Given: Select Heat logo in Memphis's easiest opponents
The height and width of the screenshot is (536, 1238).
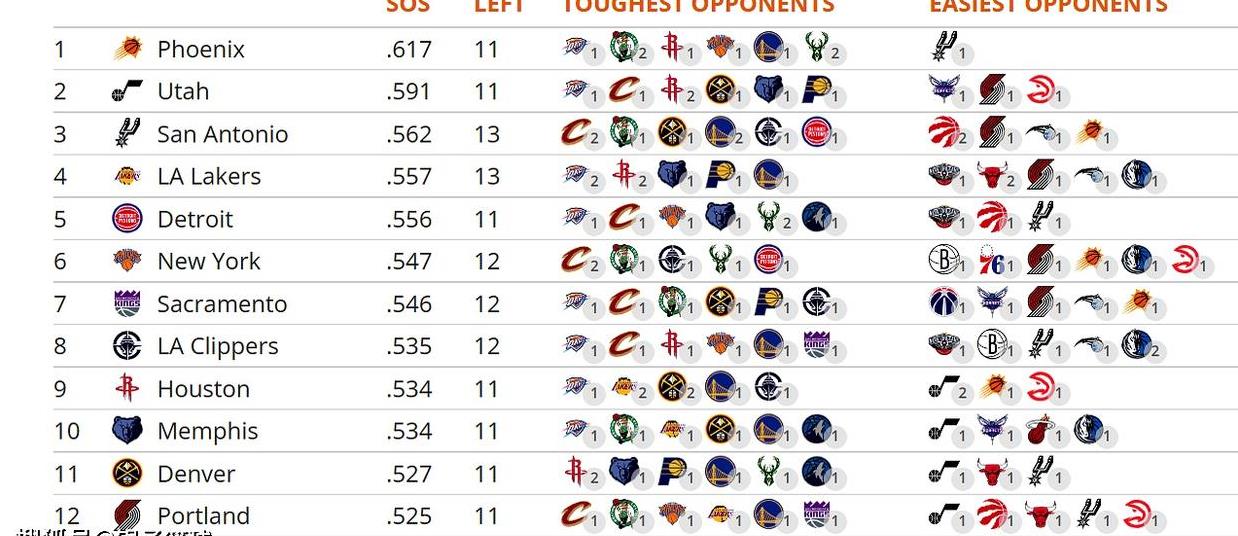Looking at the screenshot, I should click(1039, 431).
